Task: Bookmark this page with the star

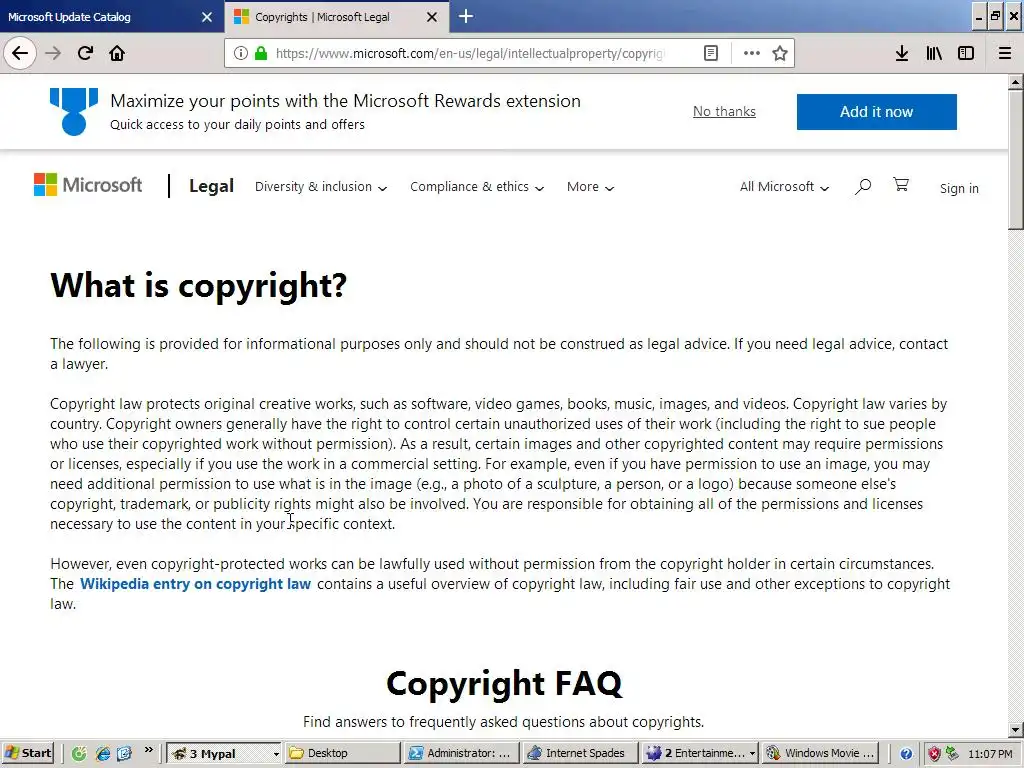Action: pyautogui.click(x=779, y=53)
